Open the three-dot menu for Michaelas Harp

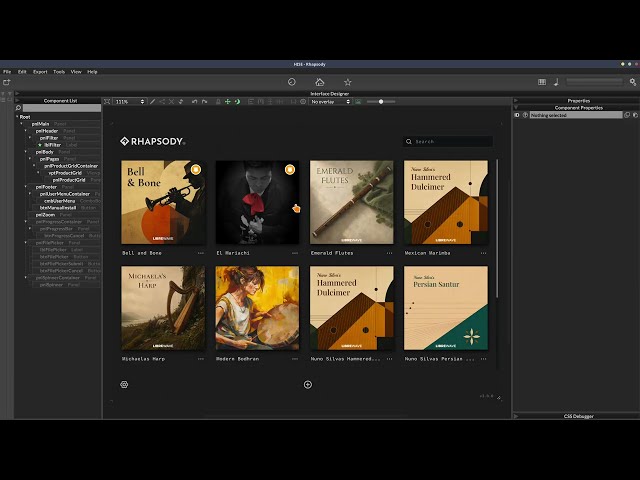(x=200, y=359)
